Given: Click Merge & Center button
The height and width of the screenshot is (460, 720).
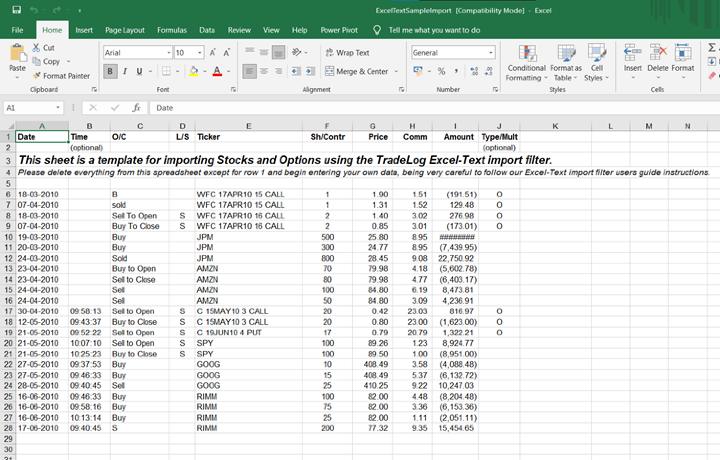Looking at the screenshot, I should coord(356,71).
